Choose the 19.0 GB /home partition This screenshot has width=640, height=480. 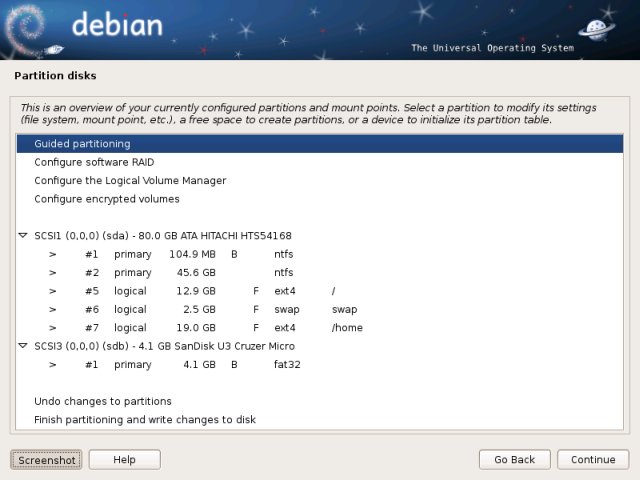click(x=190, y=328)
